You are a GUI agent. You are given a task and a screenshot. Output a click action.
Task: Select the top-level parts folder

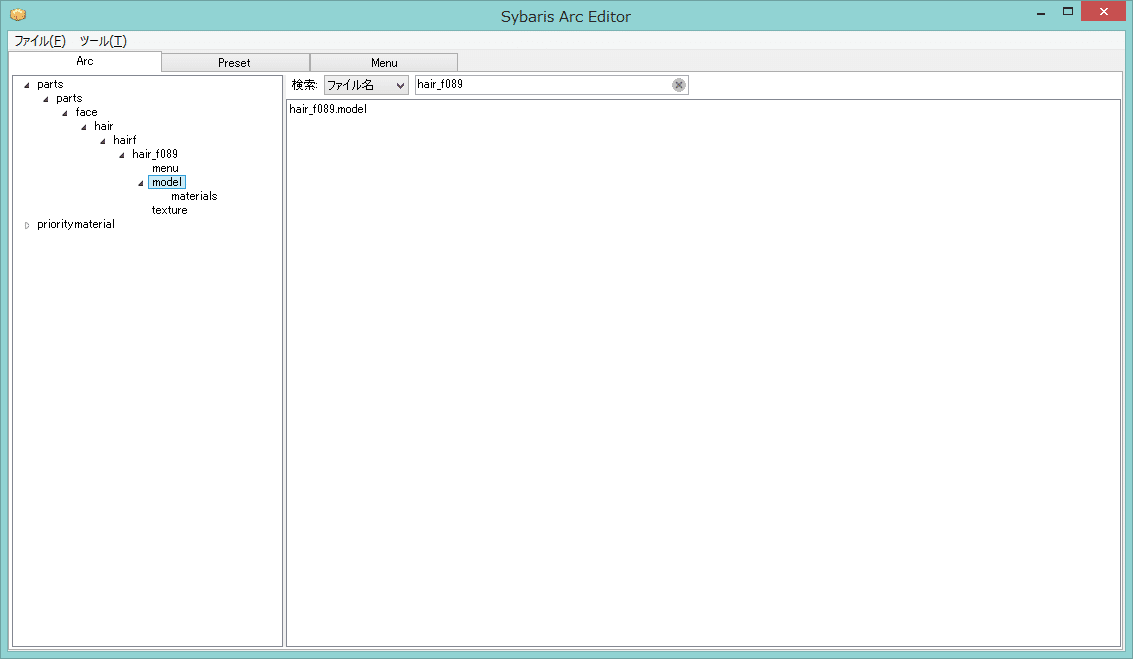click(x=50, y=85)
